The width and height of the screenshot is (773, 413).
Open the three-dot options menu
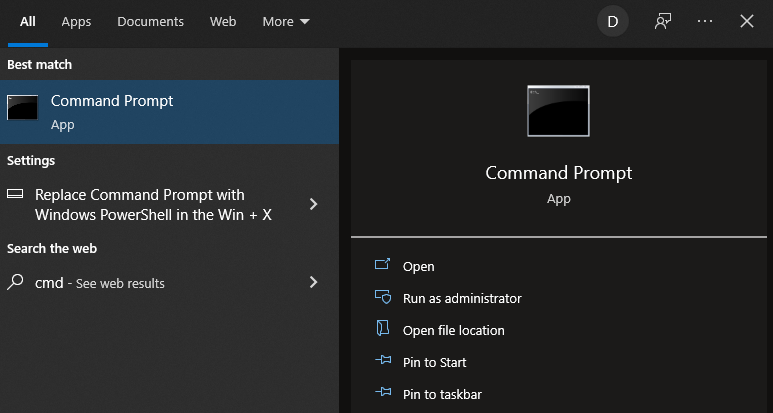coord(705,21)
